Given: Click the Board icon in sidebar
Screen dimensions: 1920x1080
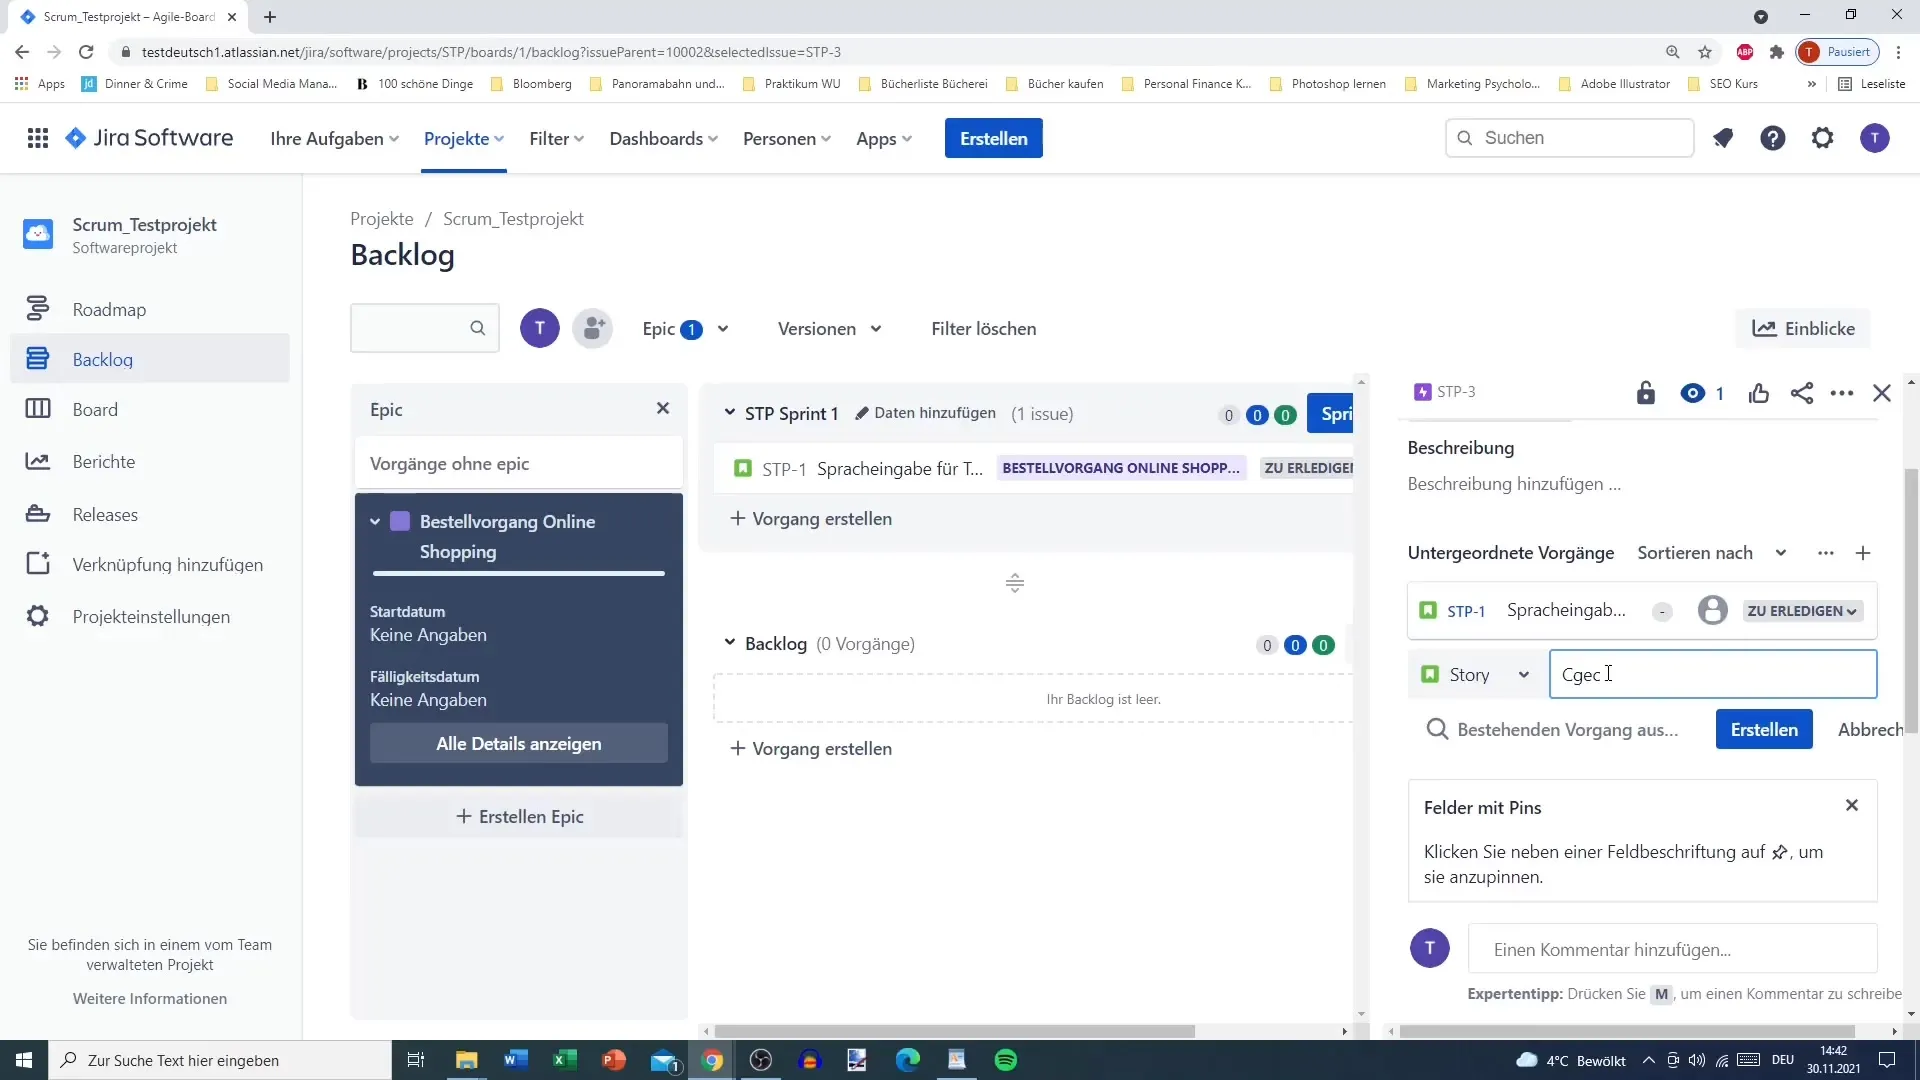Looking at the screenshot, I should click(37, 409).
